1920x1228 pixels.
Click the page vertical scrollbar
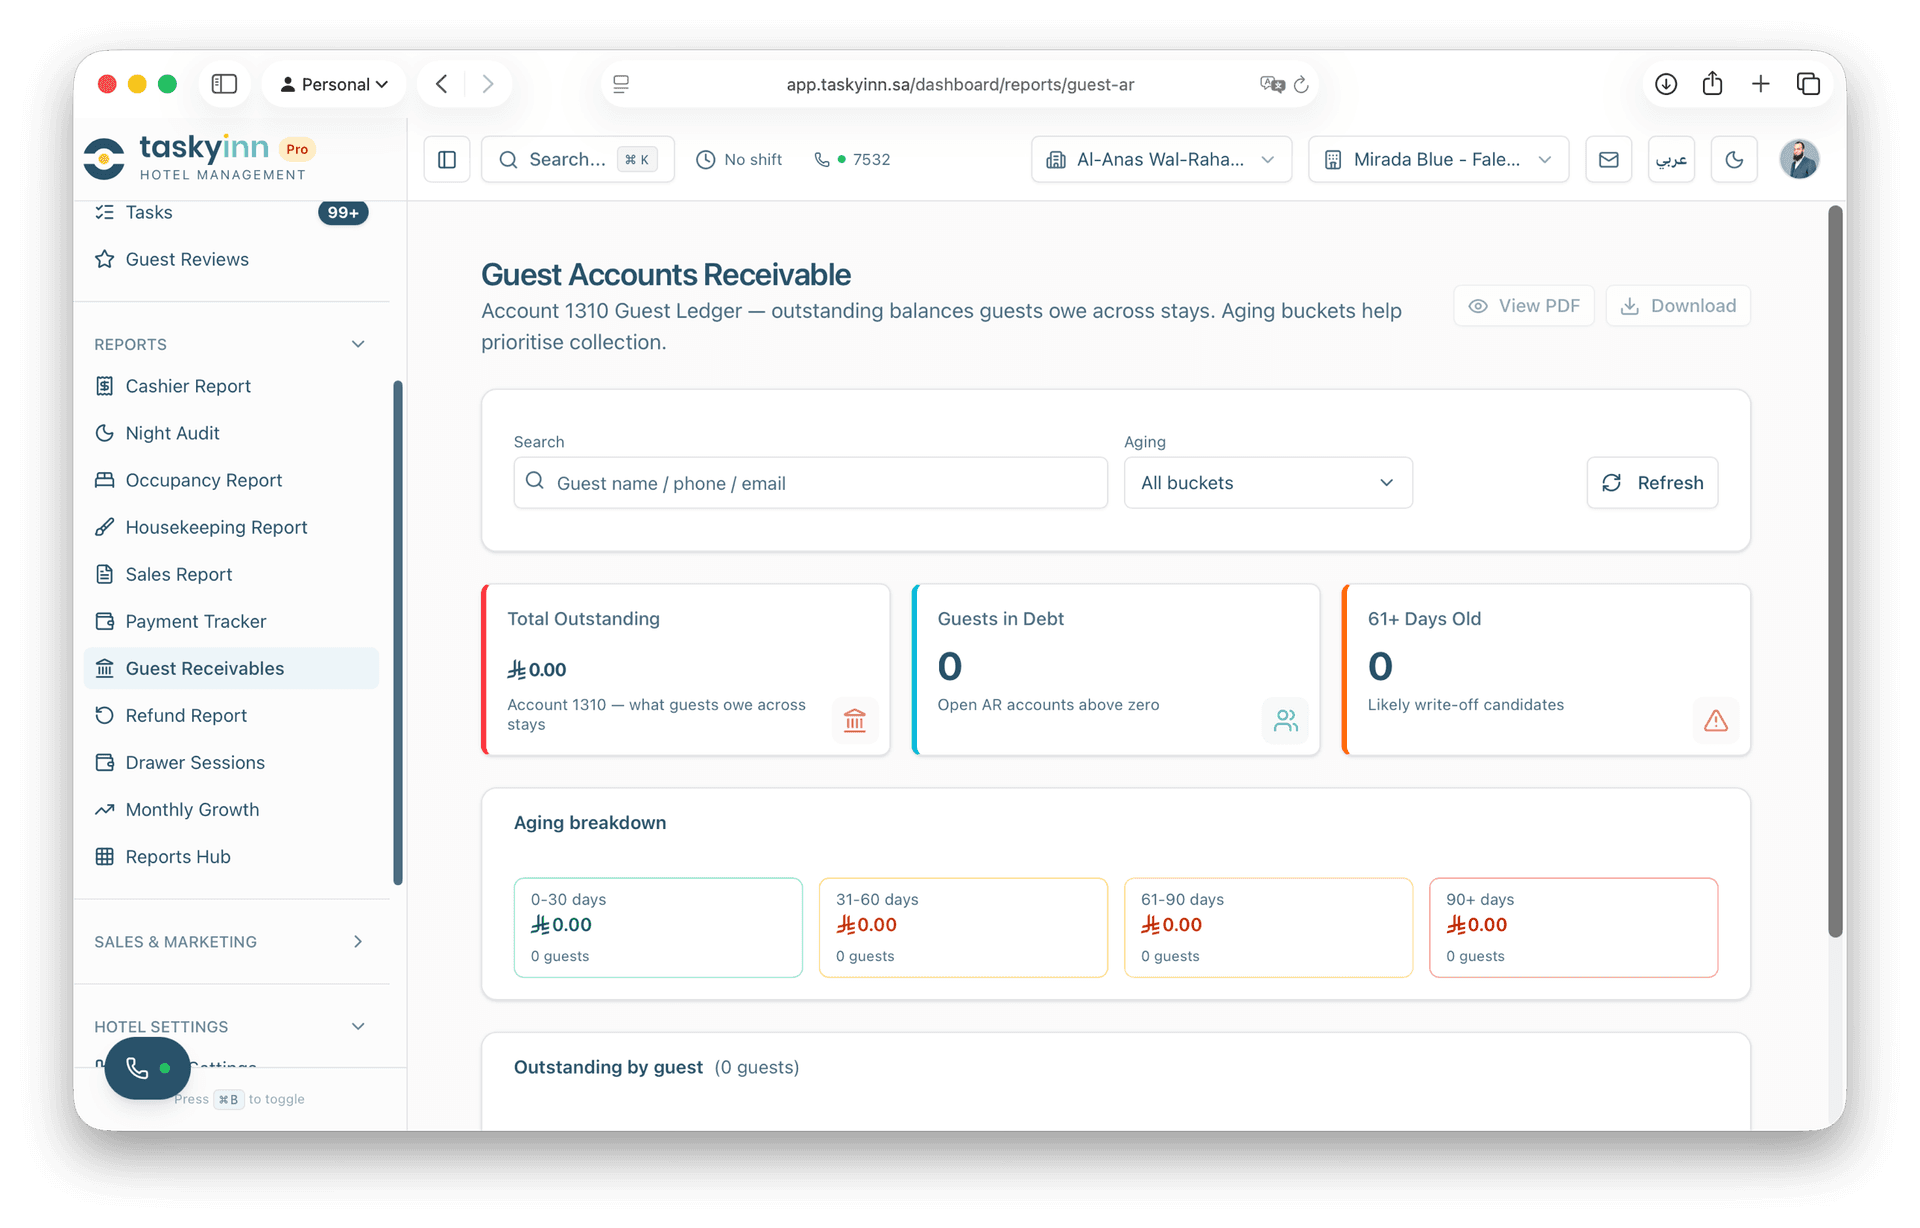coord(1834,570)
